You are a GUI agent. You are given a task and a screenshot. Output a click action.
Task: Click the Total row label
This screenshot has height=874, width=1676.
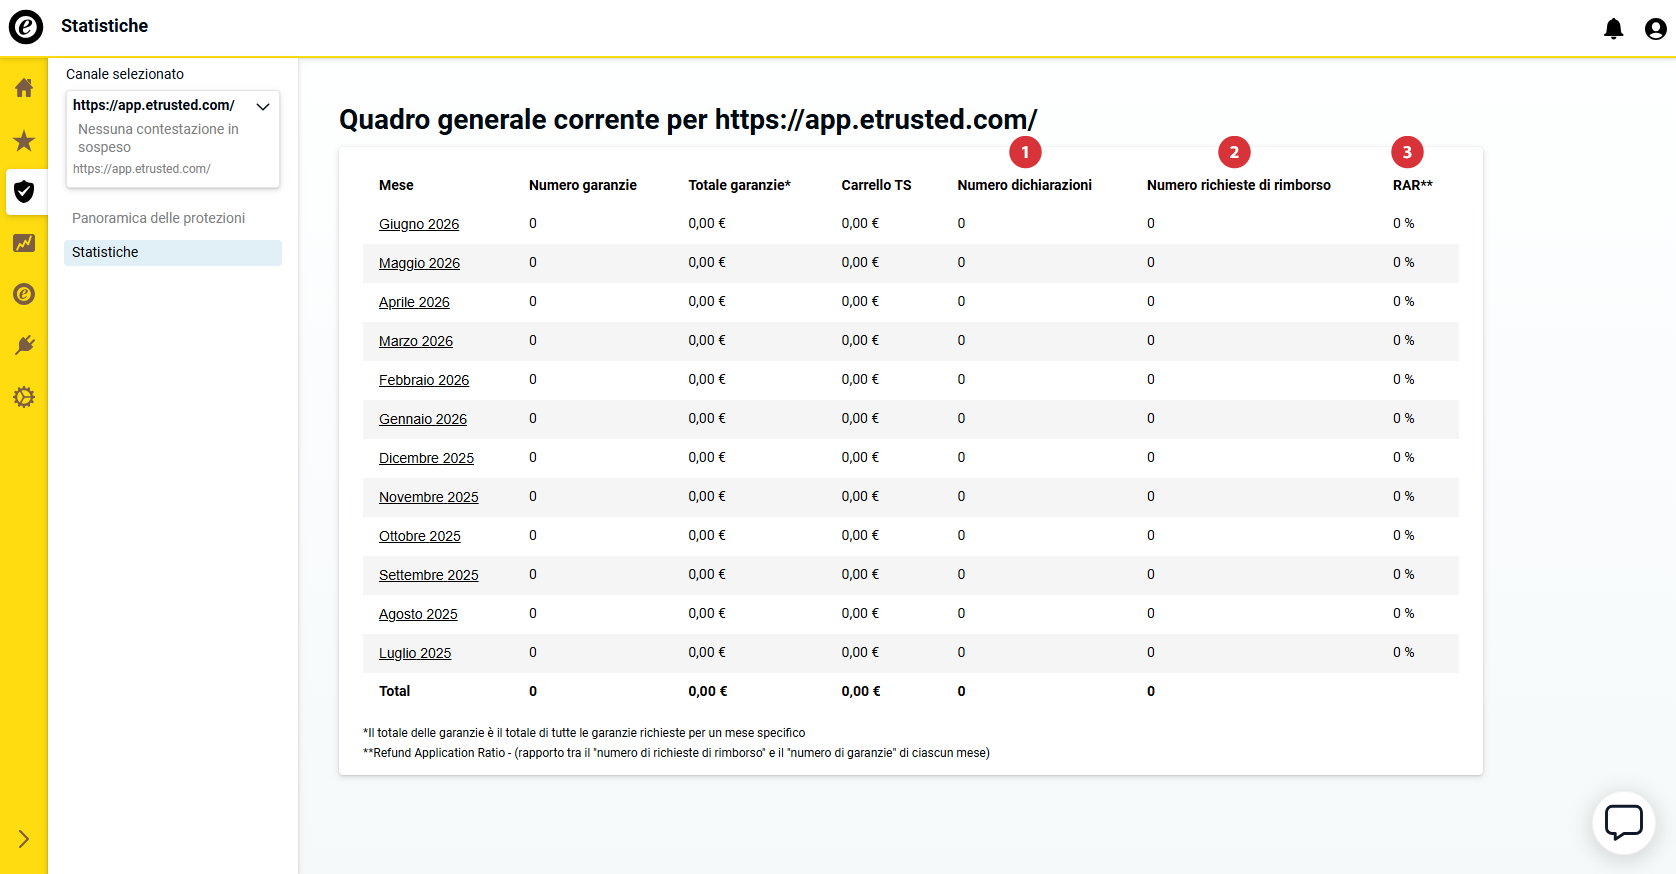click(x=394, y=691)
